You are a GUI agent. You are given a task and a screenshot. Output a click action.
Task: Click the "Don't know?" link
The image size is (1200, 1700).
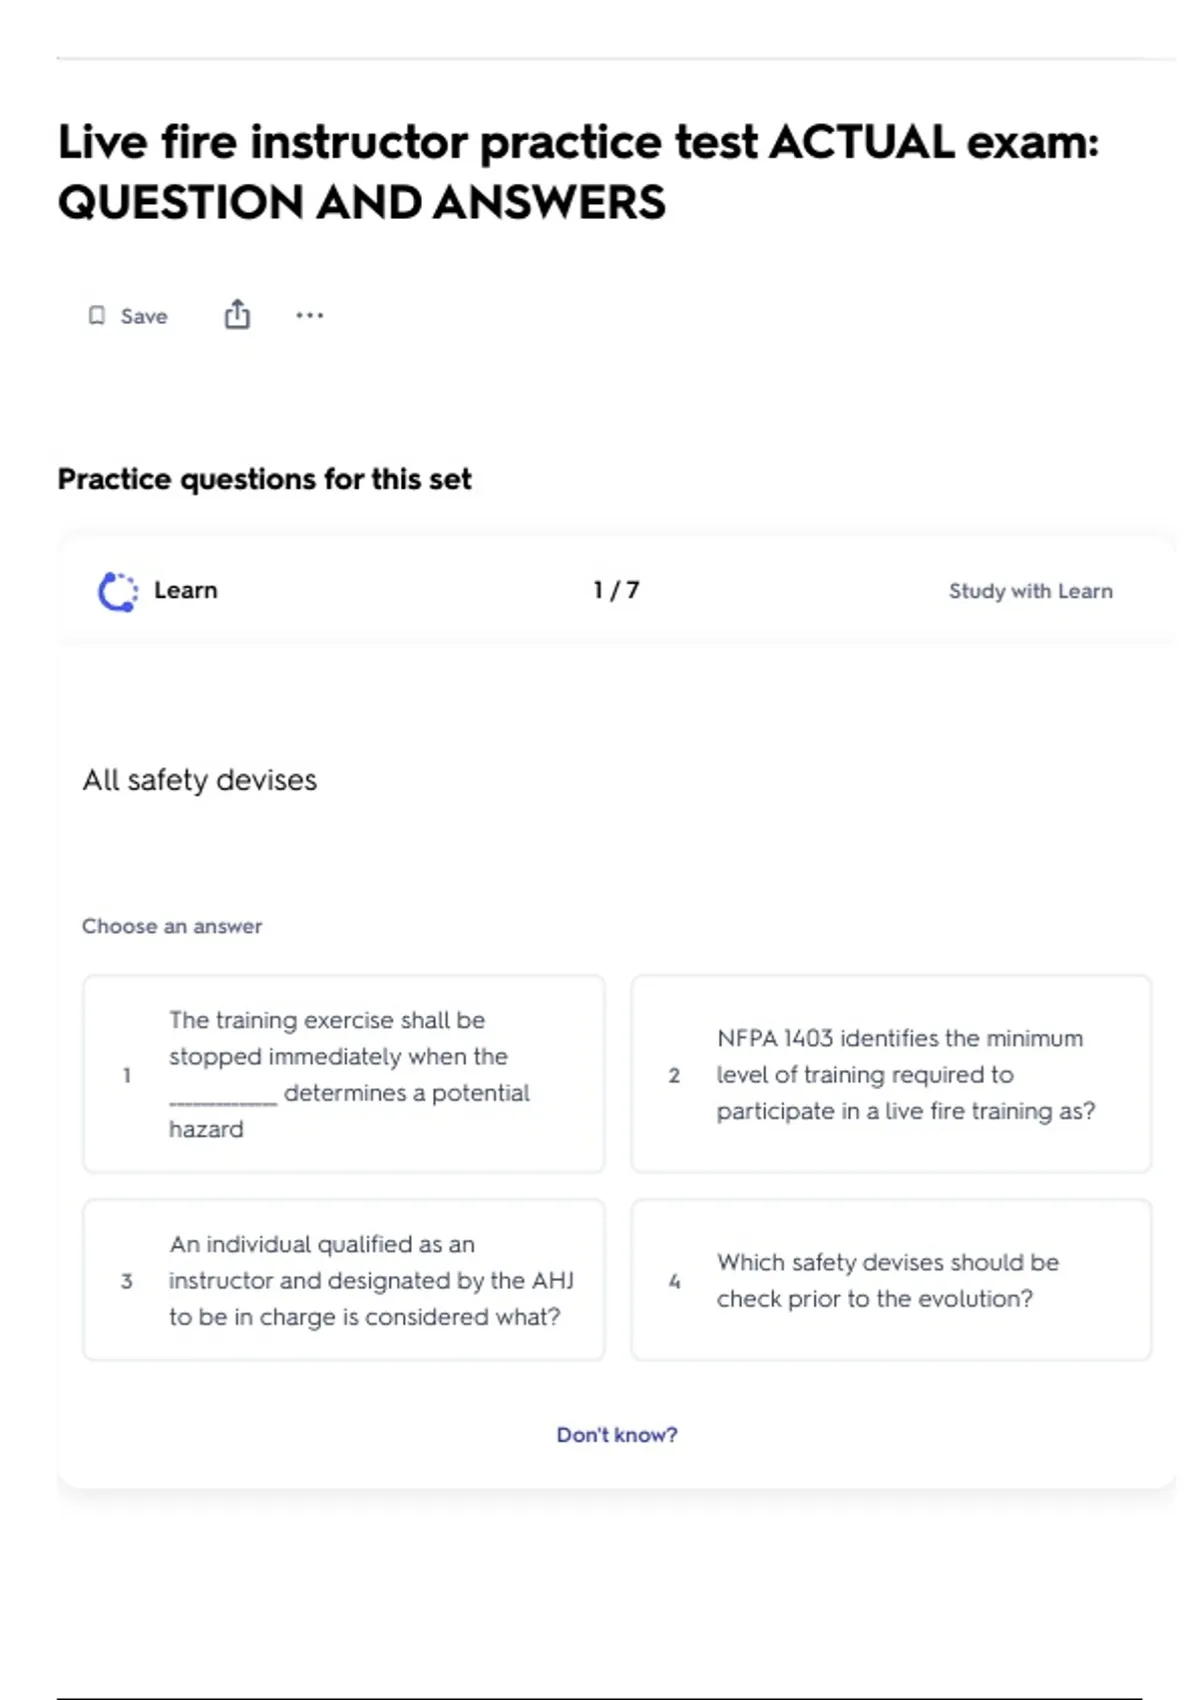point(617,1435)
